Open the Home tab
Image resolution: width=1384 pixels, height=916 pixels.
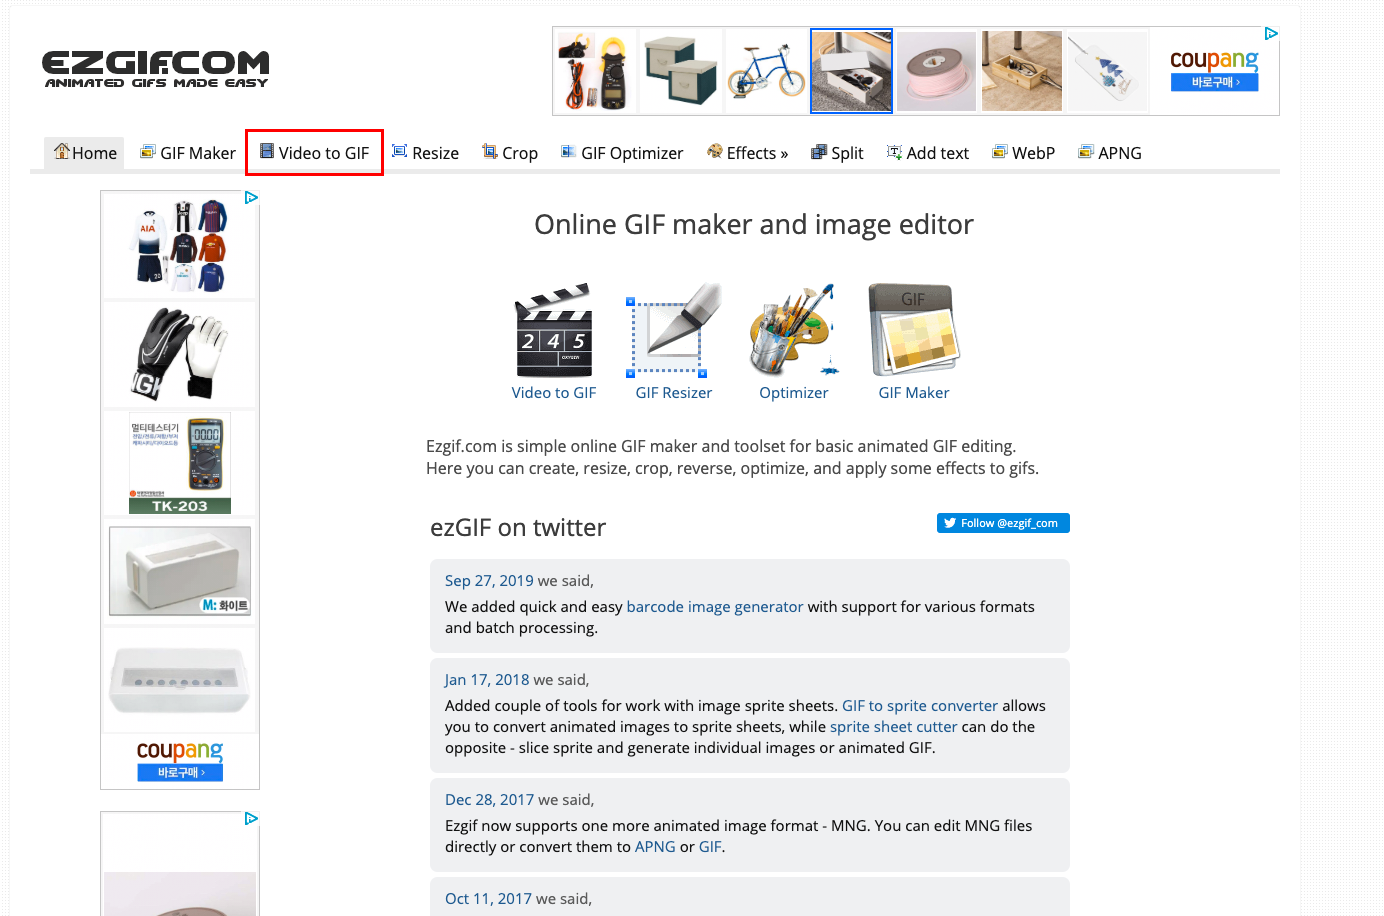[85, 153]
